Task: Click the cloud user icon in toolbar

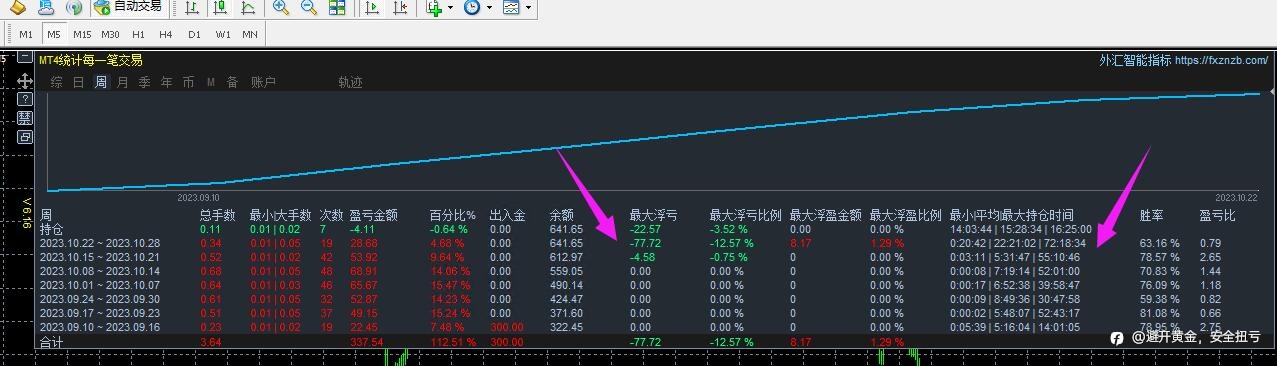Action: pyautogui.click(x=46, y=8)
